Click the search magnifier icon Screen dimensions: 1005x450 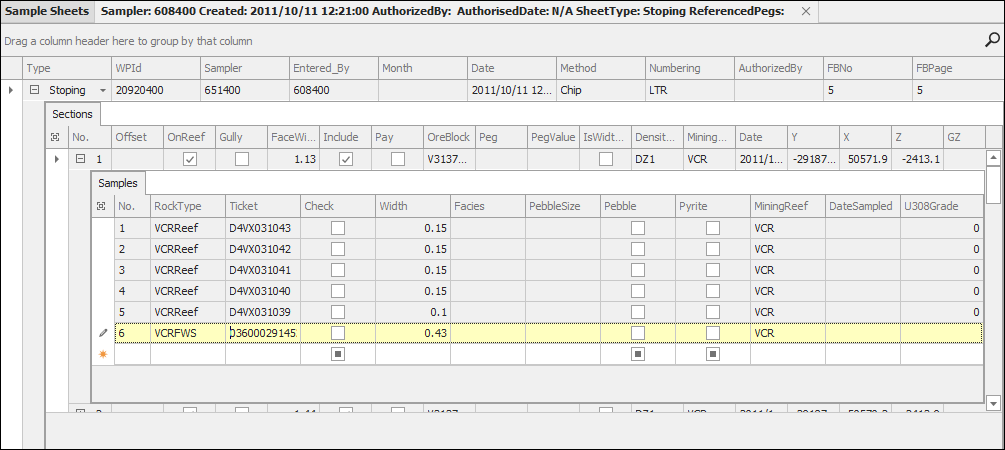coord(991,41)
